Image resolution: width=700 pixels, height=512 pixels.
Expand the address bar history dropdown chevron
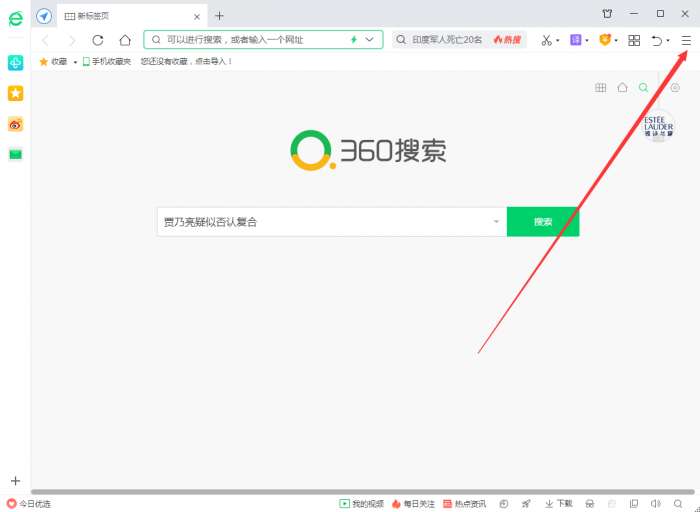click(x=369, y=40)
